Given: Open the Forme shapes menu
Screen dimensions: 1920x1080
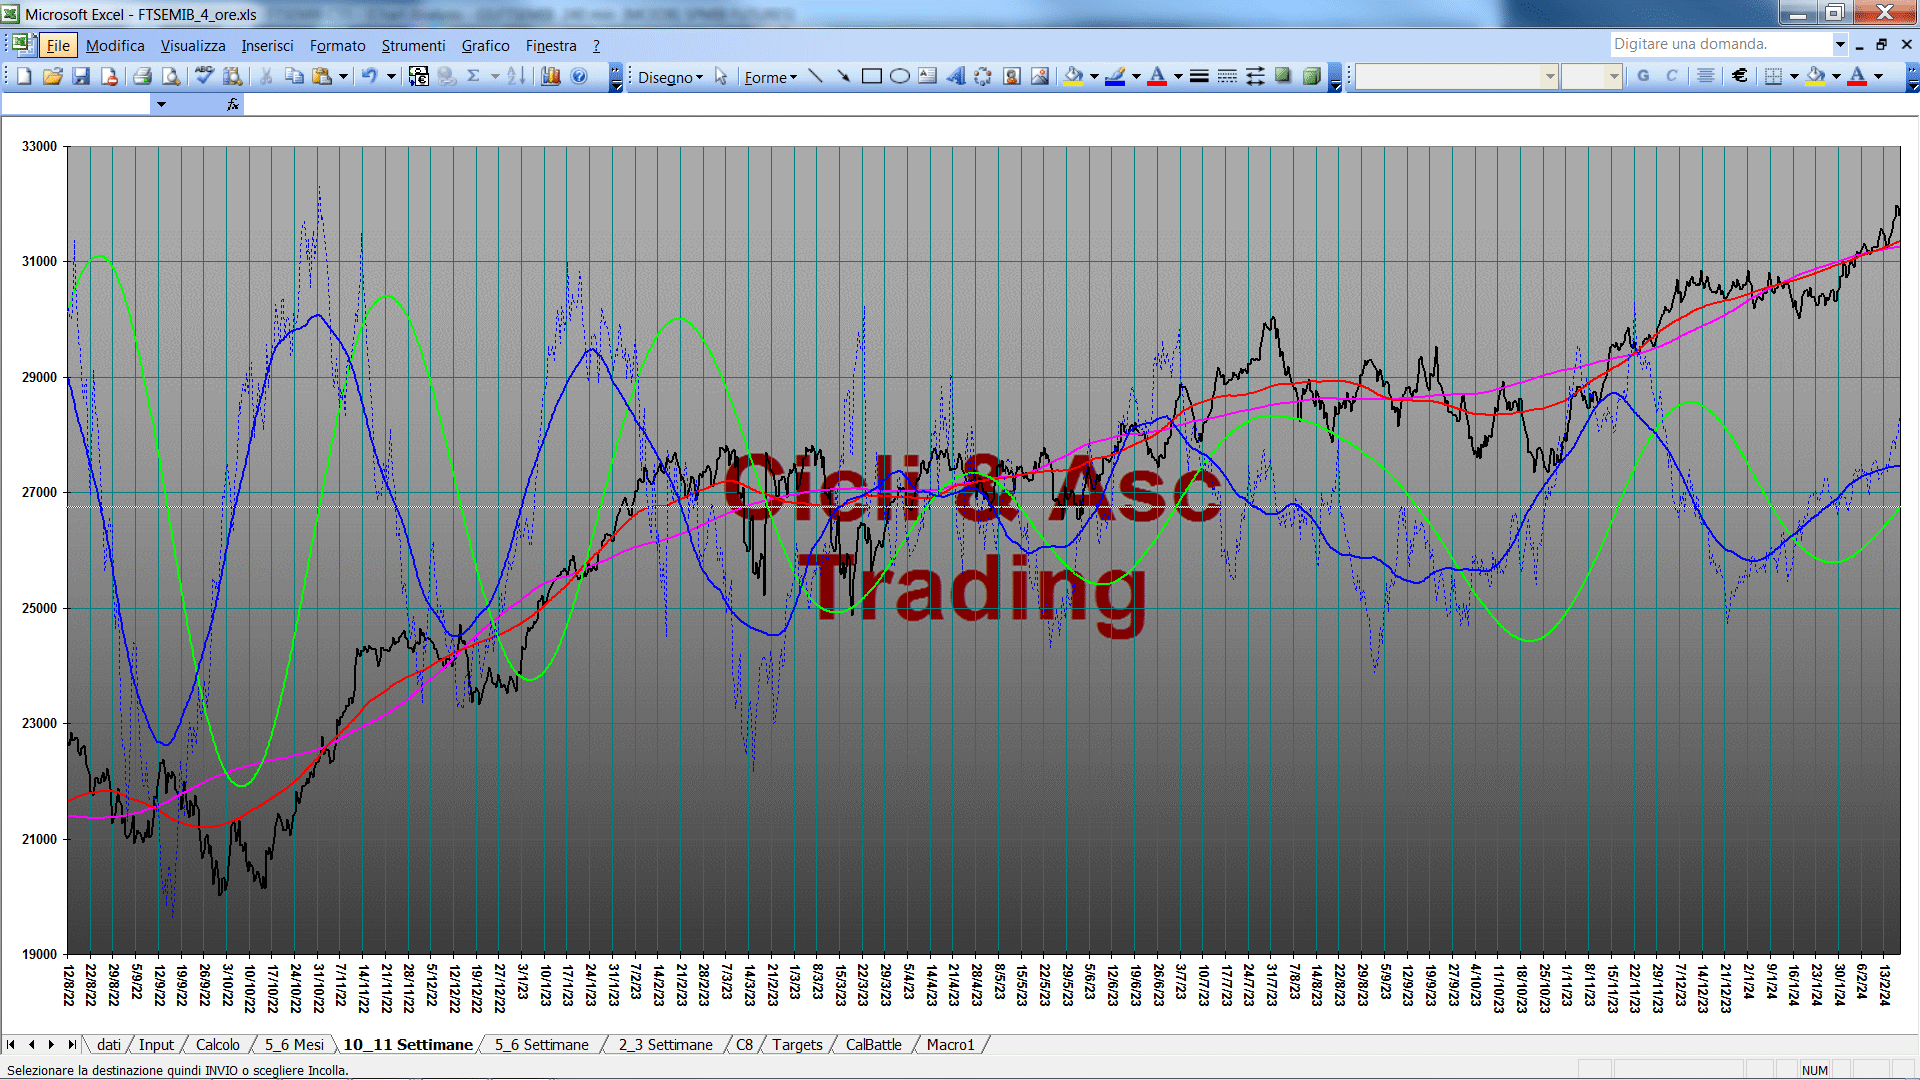Looking at the screenshot, I should 770,77.
